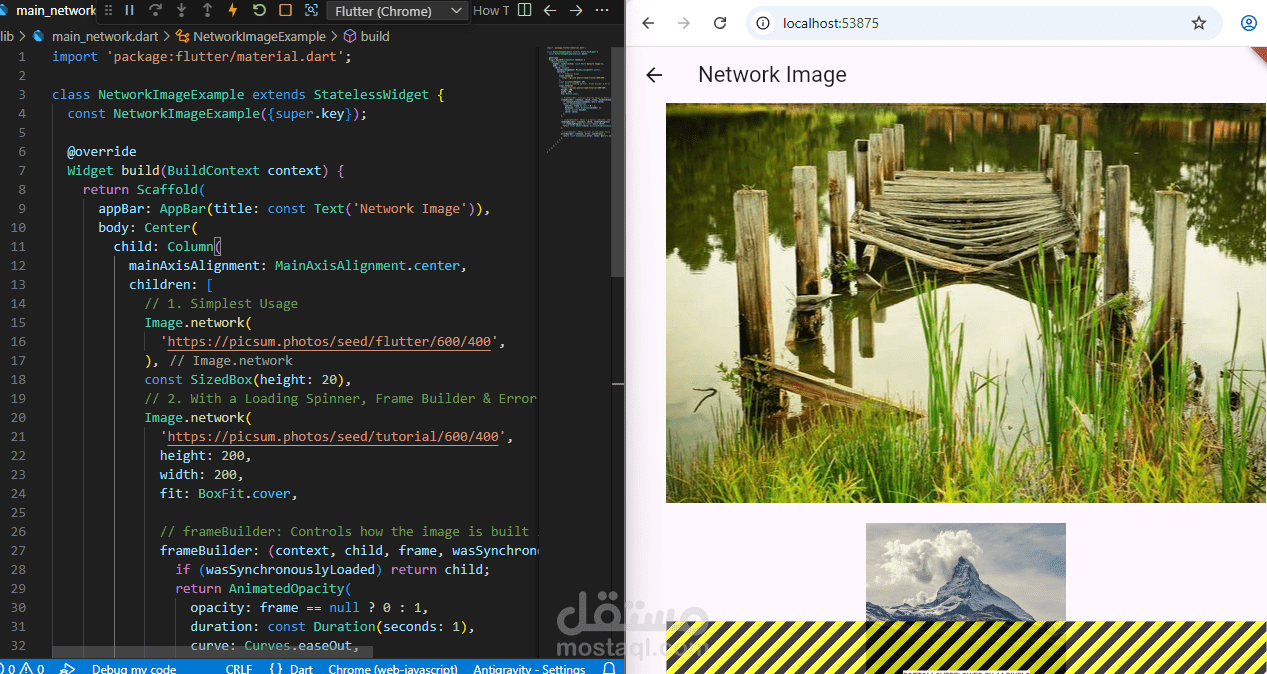
Task: Open Antigravity - Settings from status bar
Action: (x=529, y=668)
